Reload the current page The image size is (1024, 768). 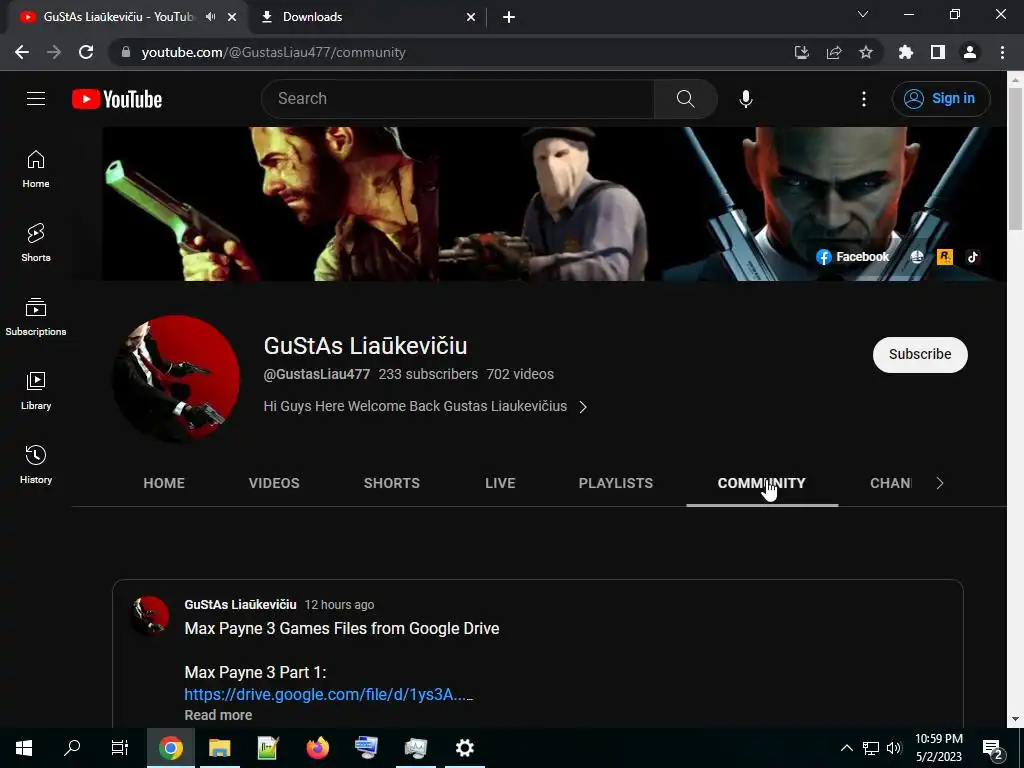86,52
